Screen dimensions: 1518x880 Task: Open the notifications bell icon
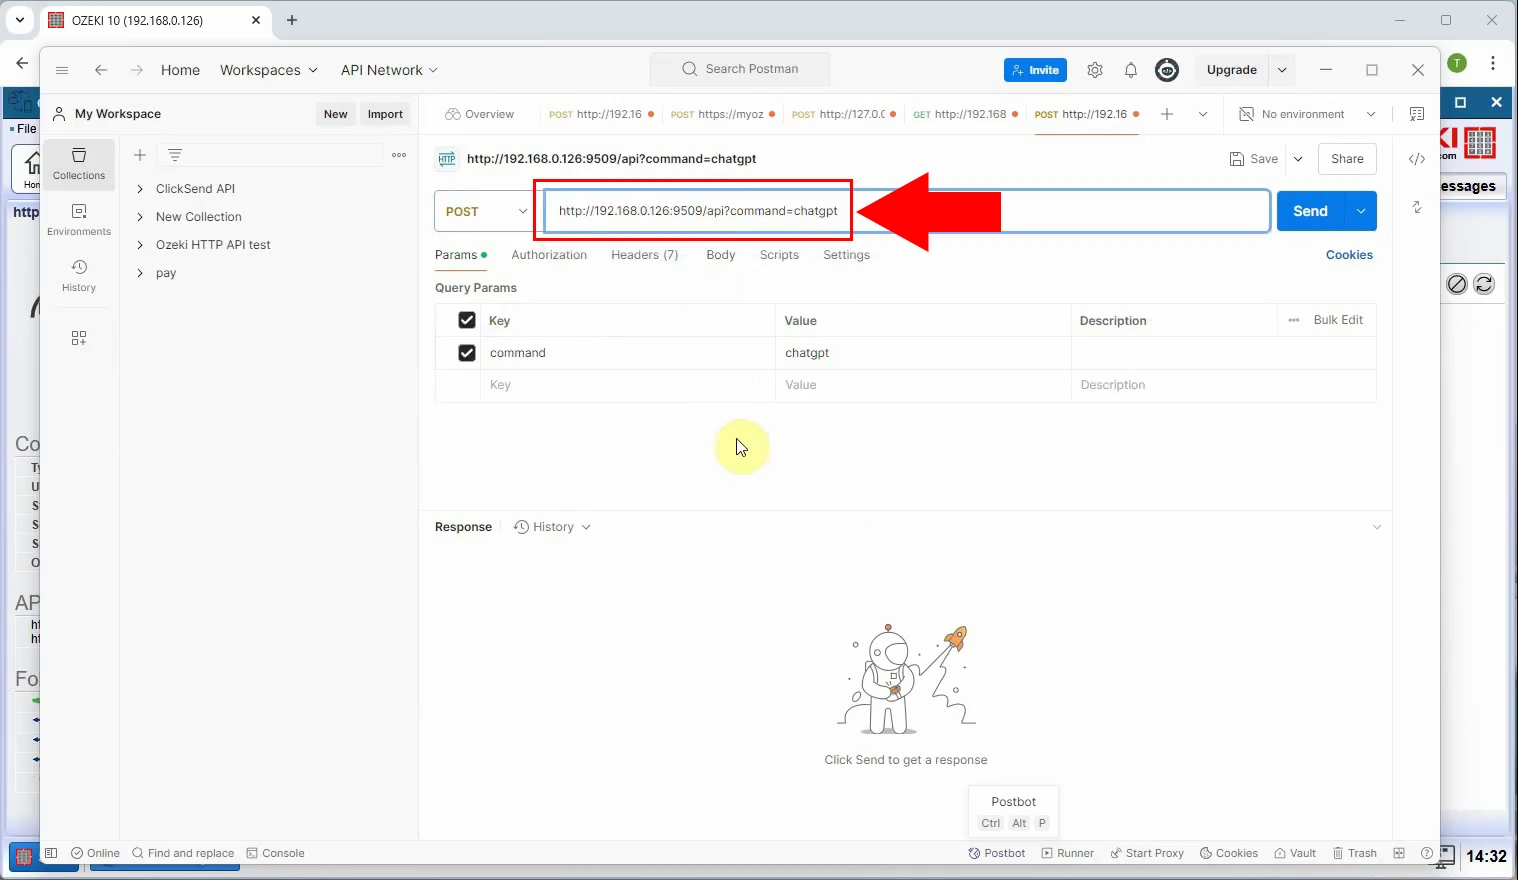click(x=1131, y=70)
